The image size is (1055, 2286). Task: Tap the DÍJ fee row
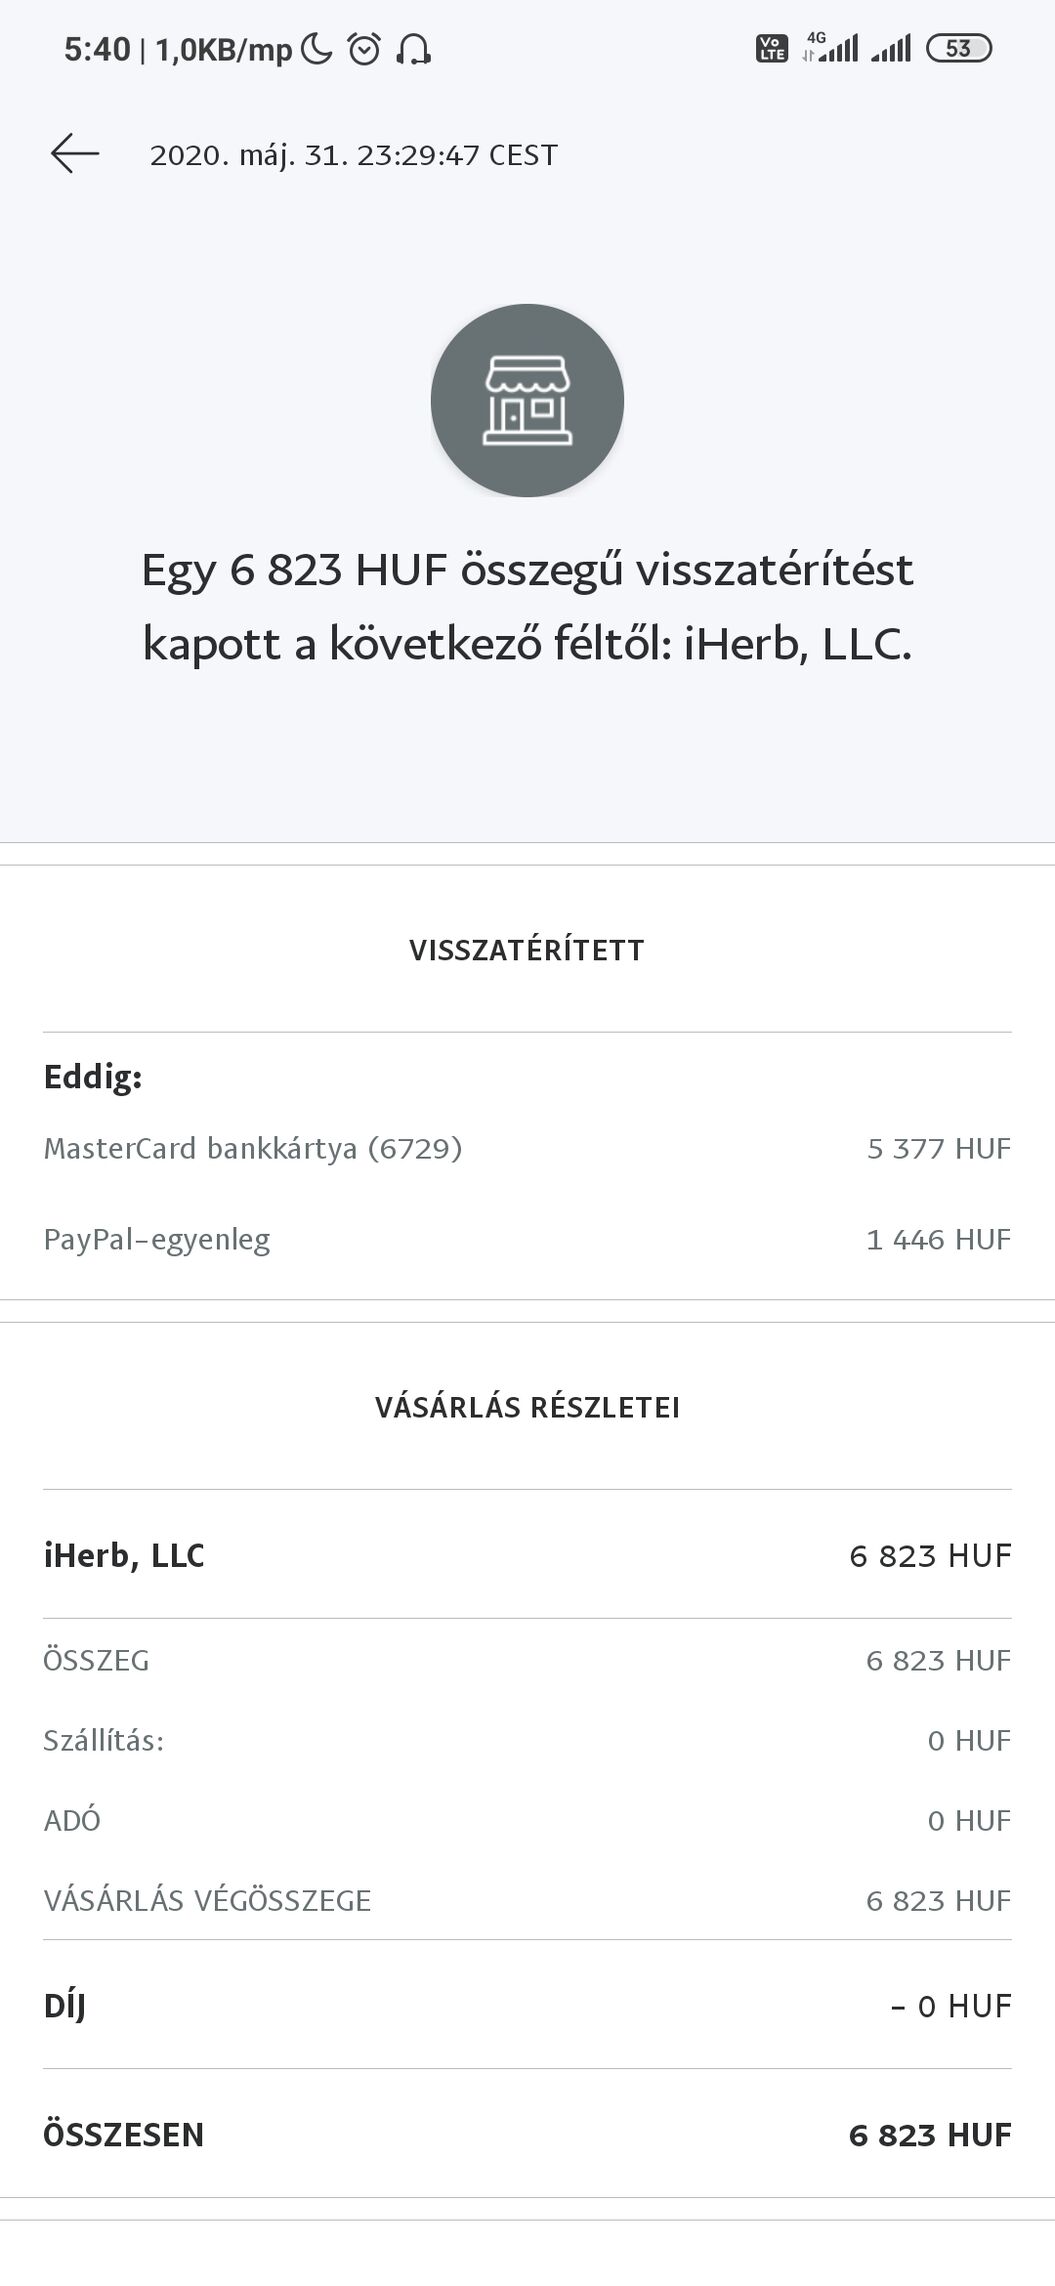click(x=527, y=2006)
